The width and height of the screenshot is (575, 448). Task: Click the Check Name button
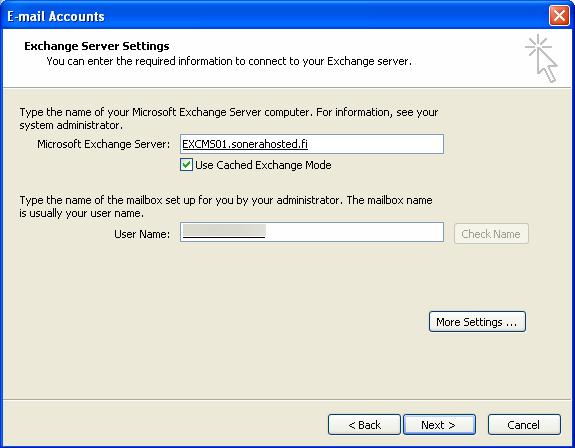pyautogui.click(x=491, y=234)
